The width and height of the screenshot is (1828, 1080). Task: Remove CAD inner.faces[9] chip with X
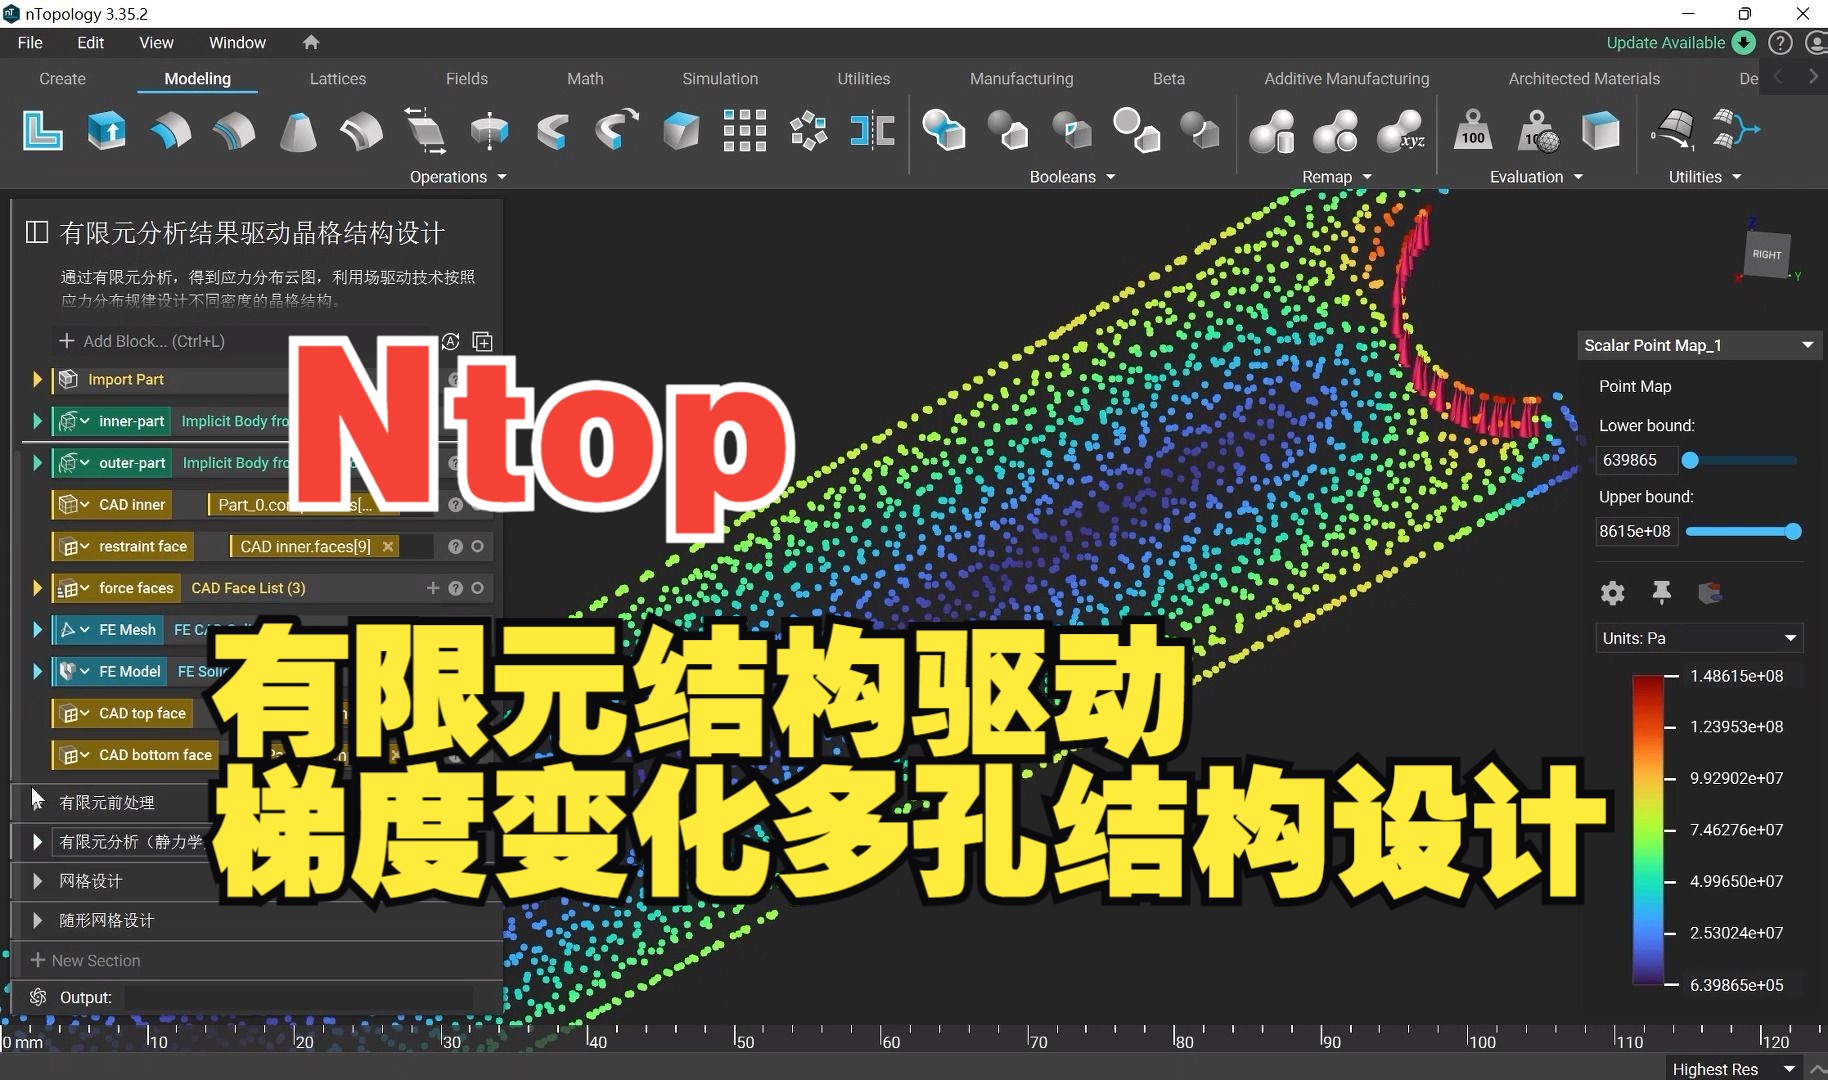tap(388, 546)
